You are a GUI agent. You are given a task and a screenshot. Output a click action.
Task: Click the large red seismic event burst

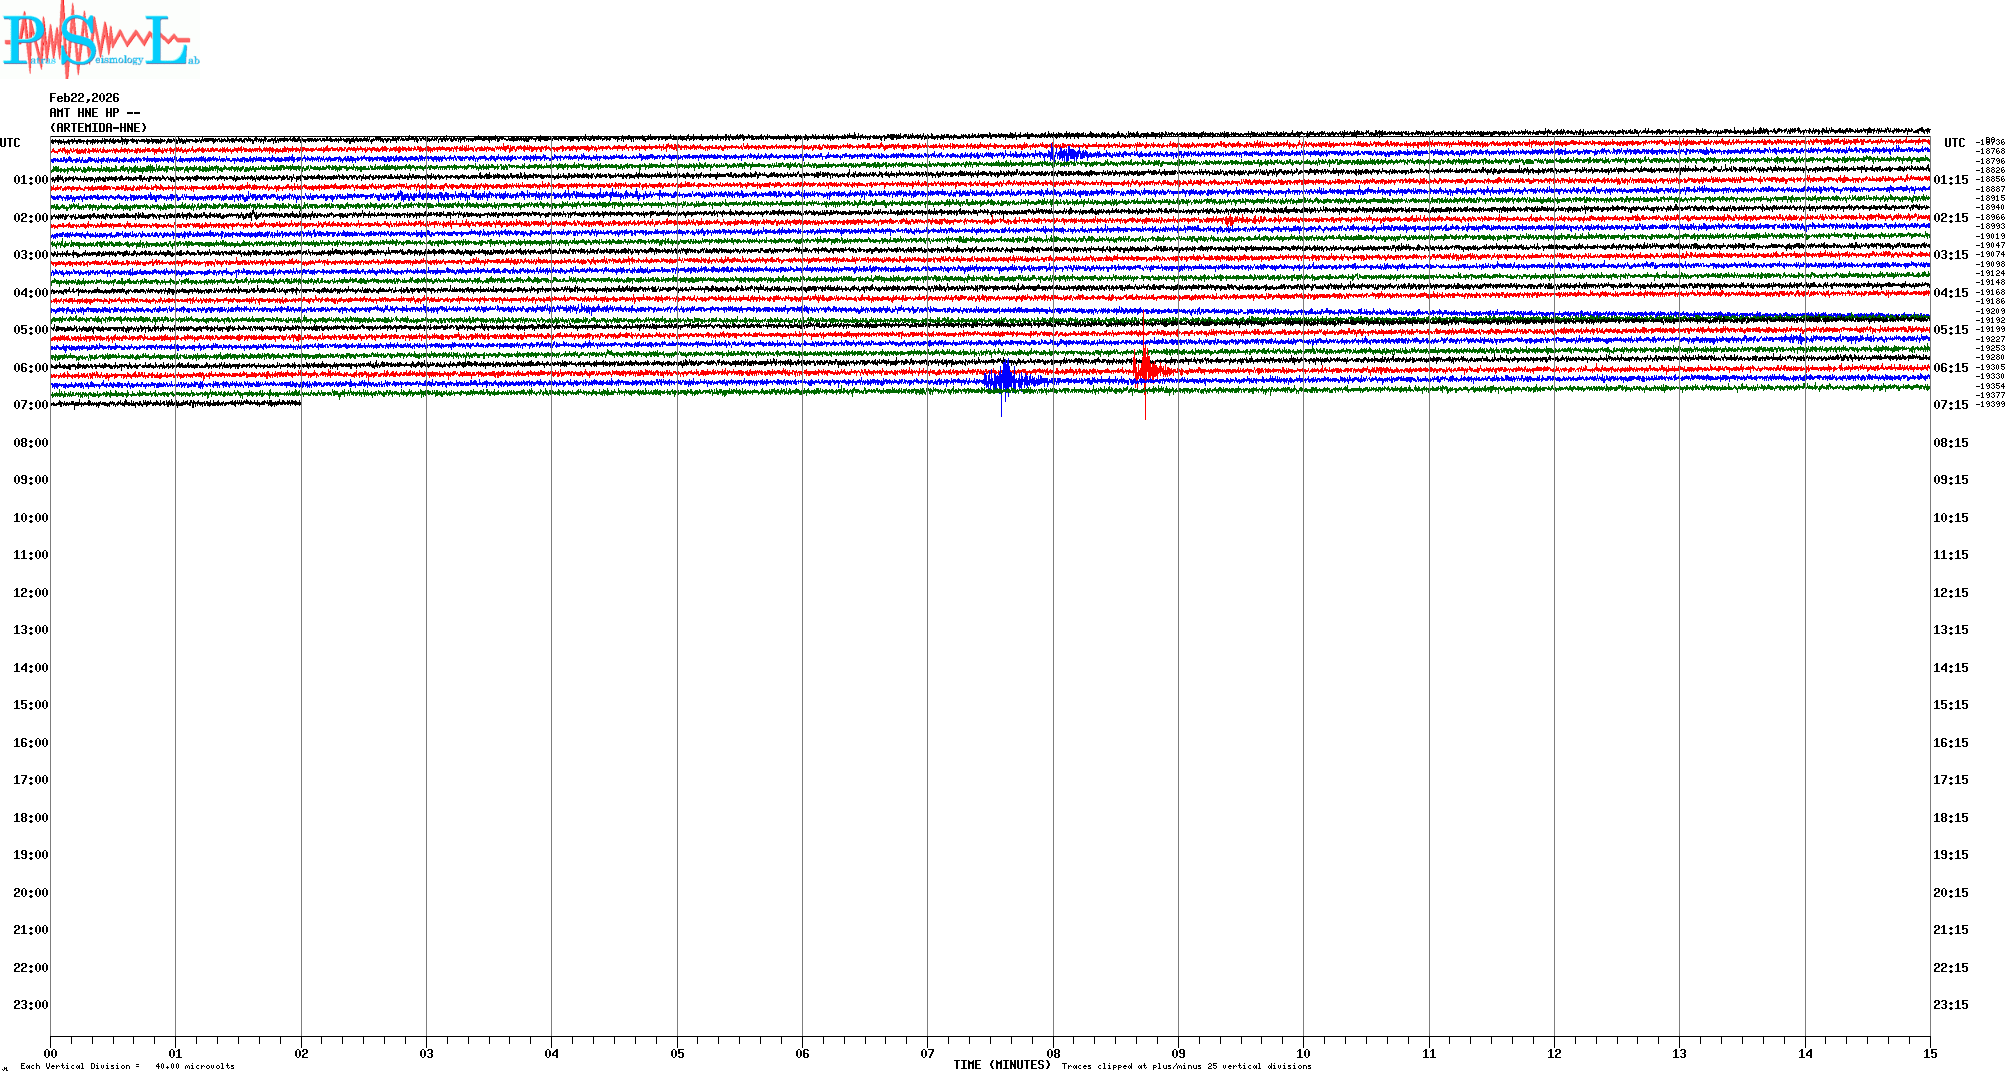(x=1146, y=368)
